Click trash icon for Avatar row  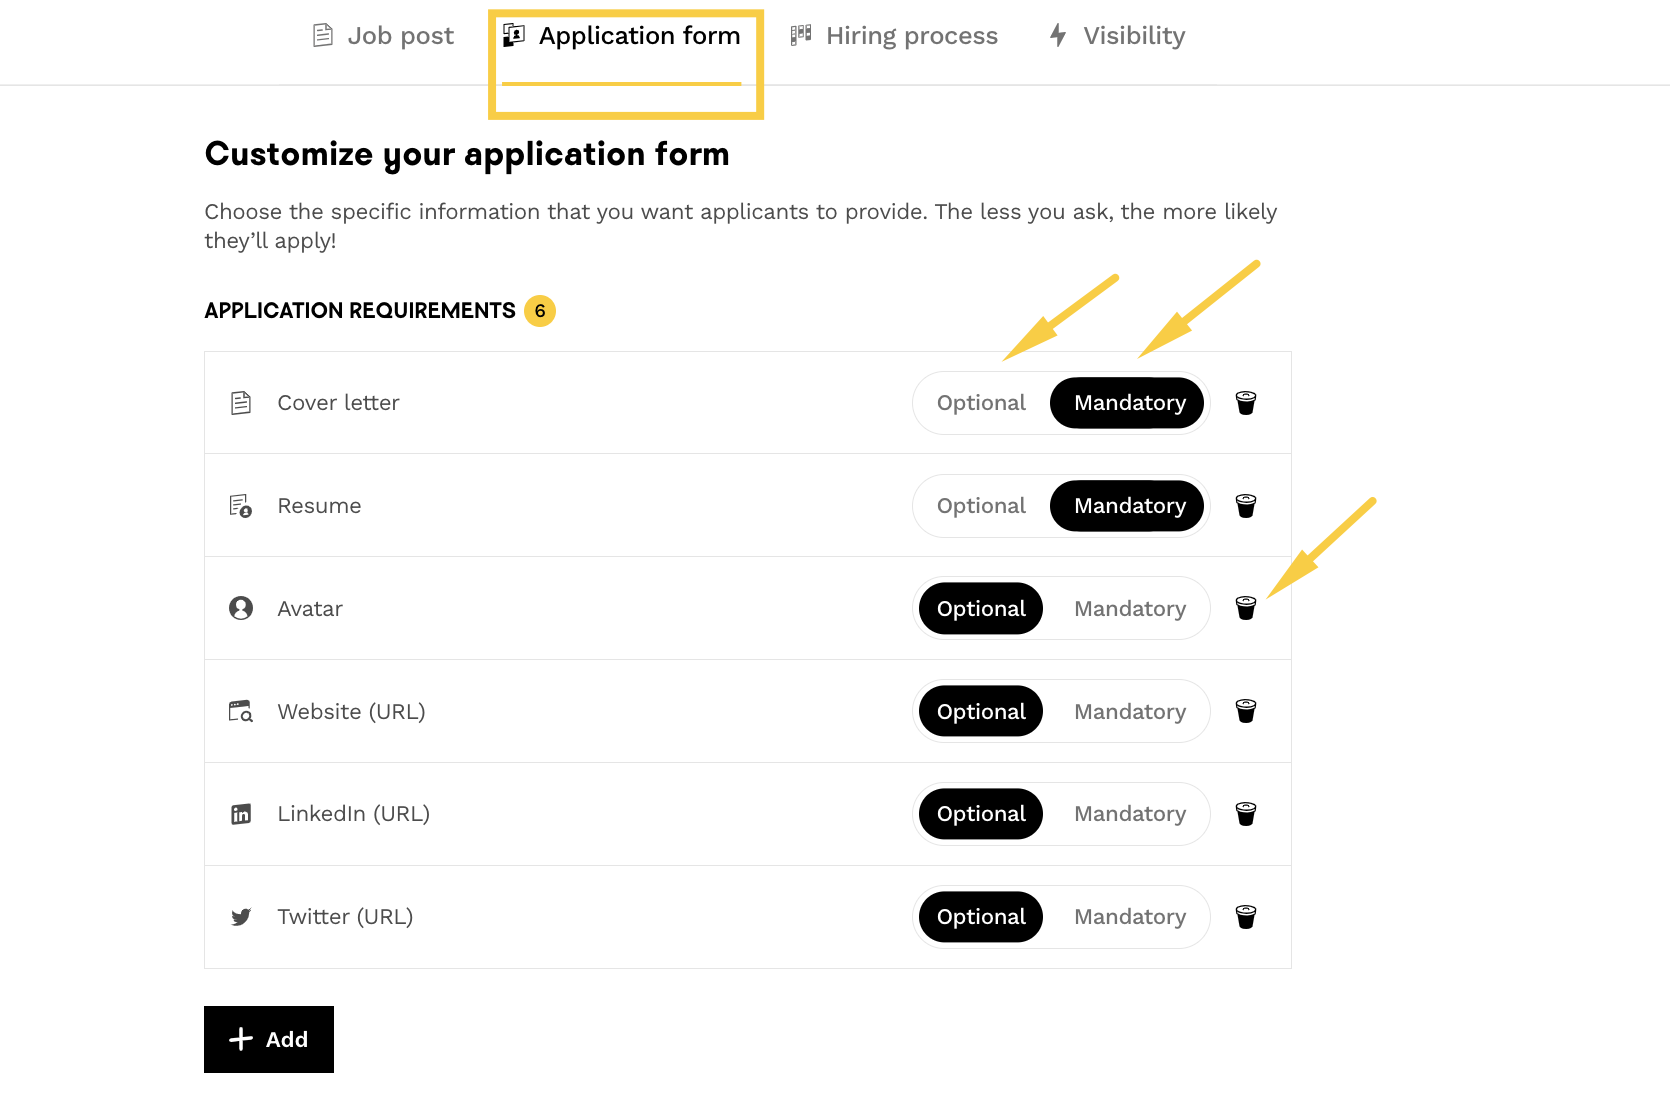pos(1245,608)
